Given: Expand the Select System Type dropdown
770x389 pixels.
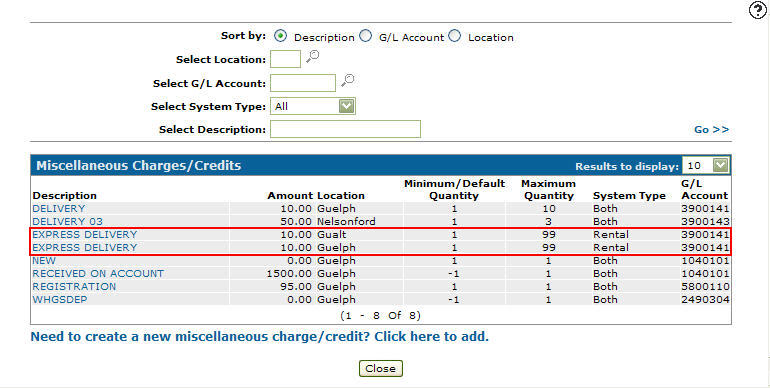Looking at the screenshot, I should tap(347, 106).
